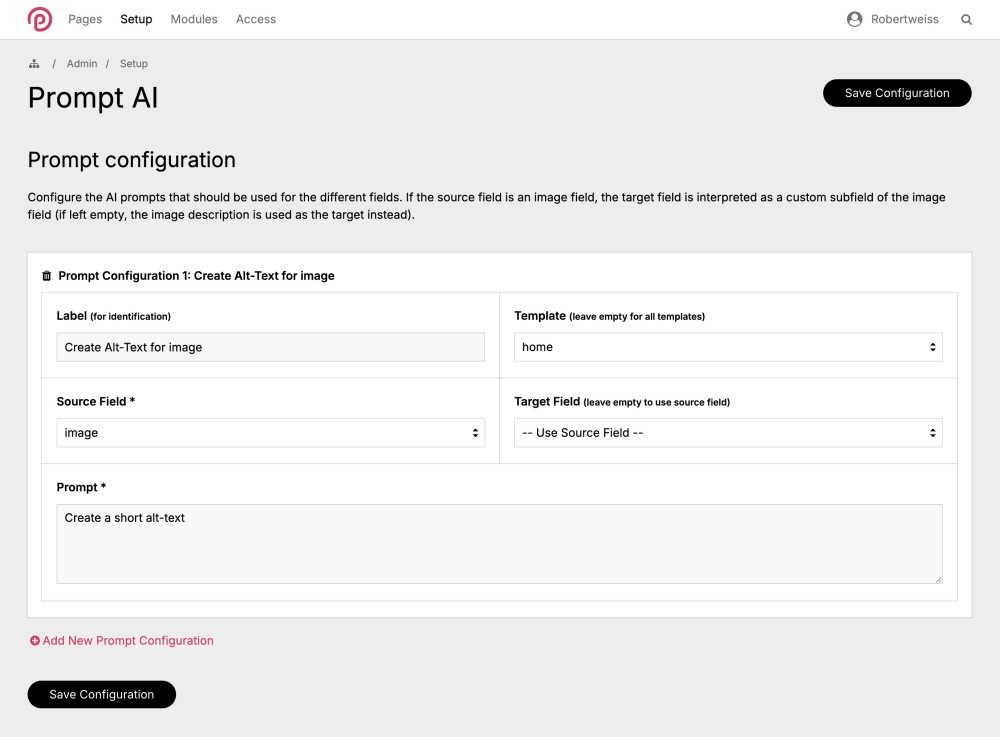Click into the Prompt text area
This screenshot has width=1000, height=737.
pos(499,544)
